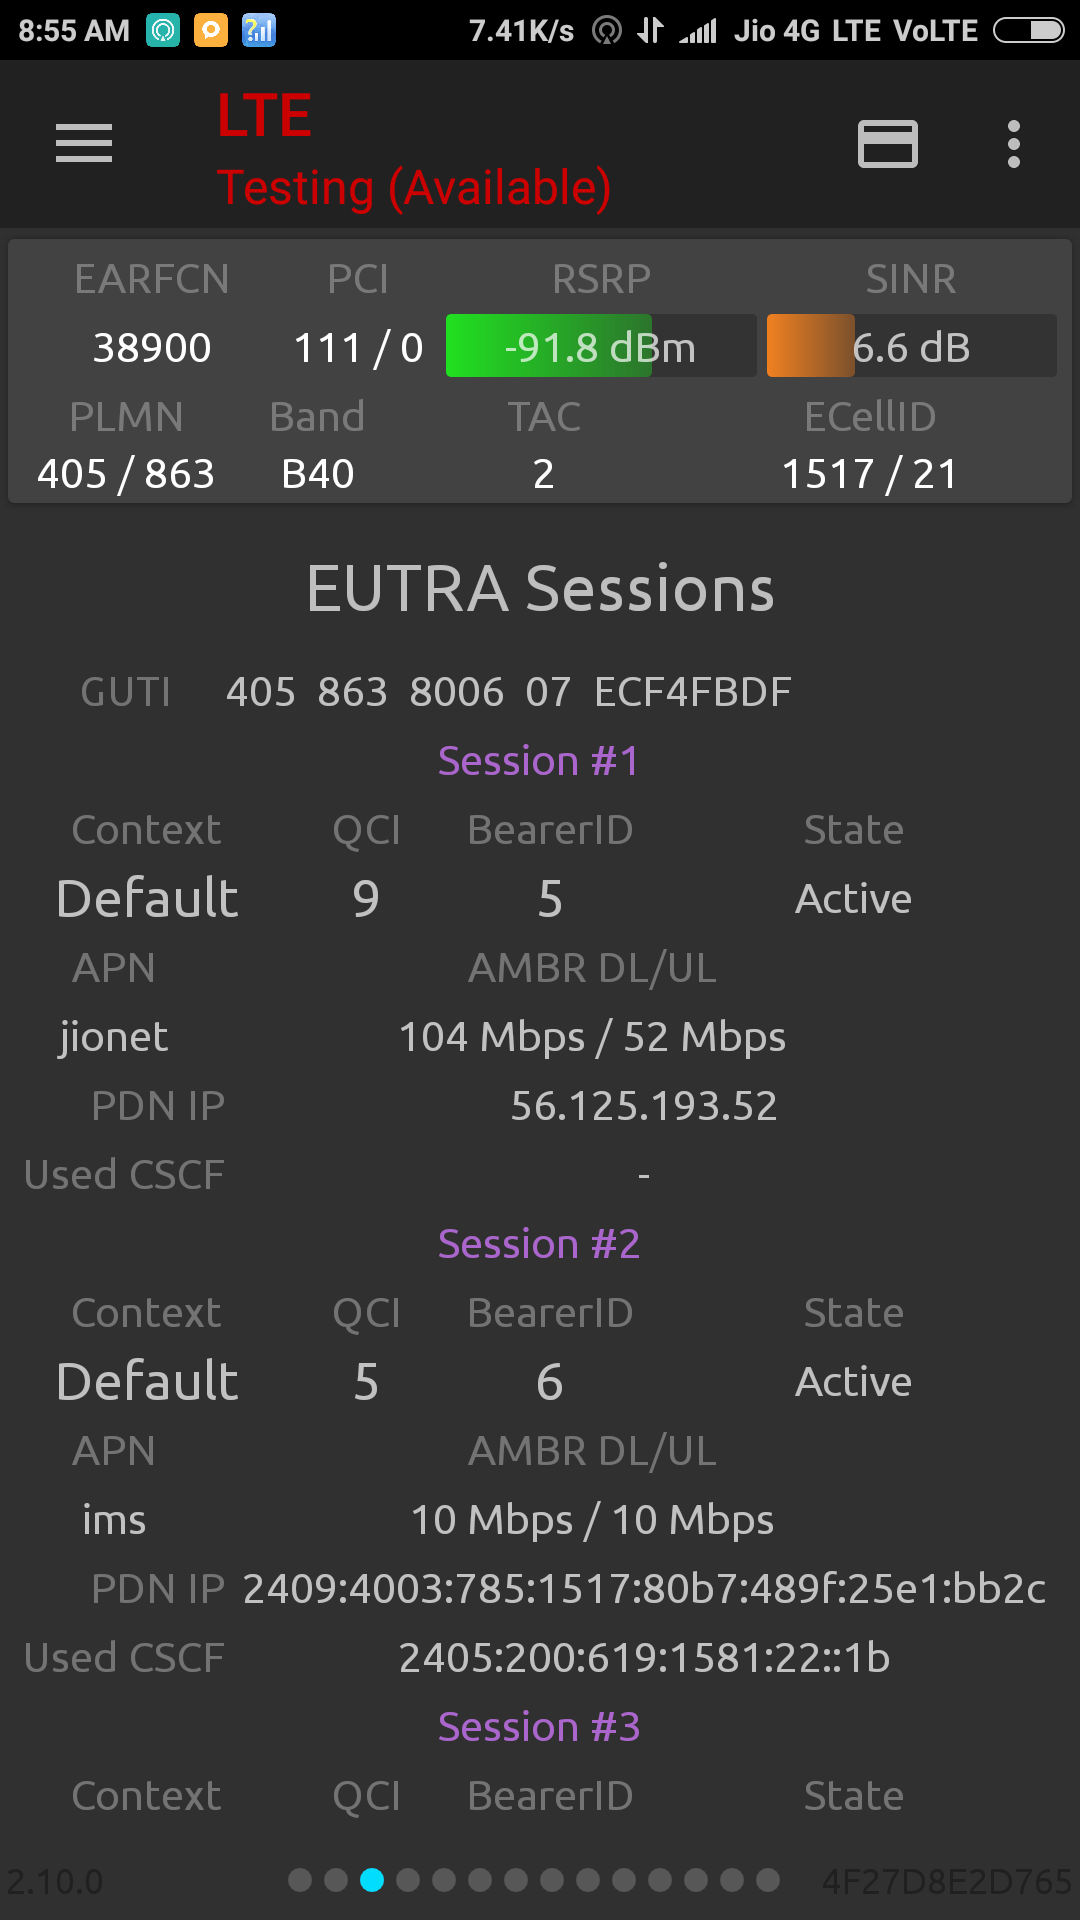The width and height of the screenshot is (1080, 1920).
Task: Tap the orange SINR level bar
Action: click(810, 346)
